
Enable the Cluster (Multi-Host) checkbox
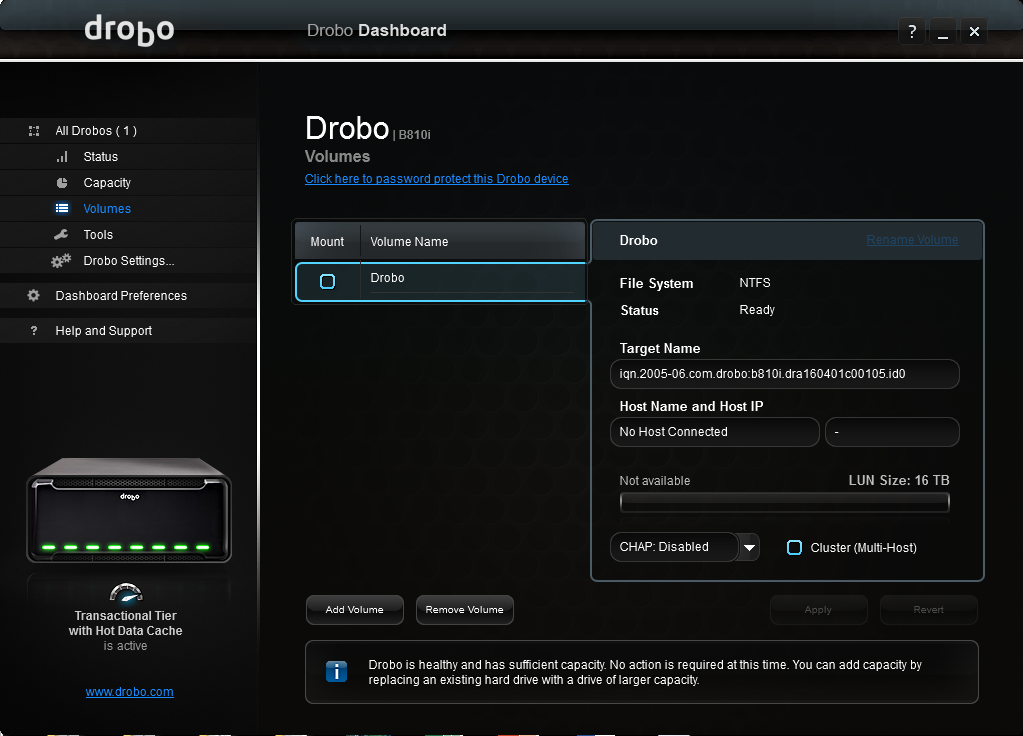[x=794, y=547]
